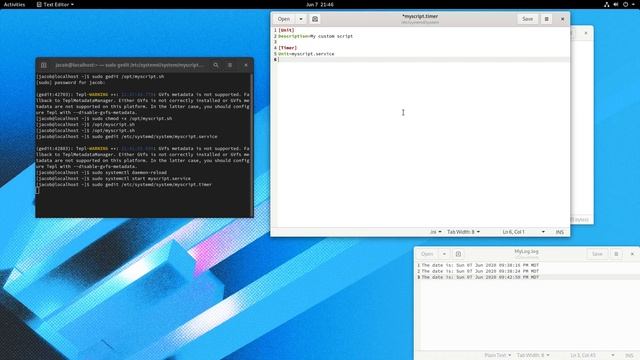This screenshot has width=640, height=360.
Task: Open new tab icon in terminal header
Action: click(x=44, y=65)
